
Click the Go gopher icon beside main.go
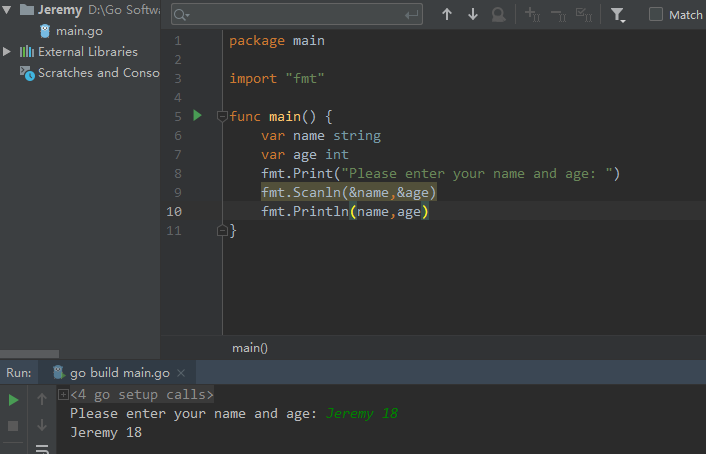coord(45,31)
